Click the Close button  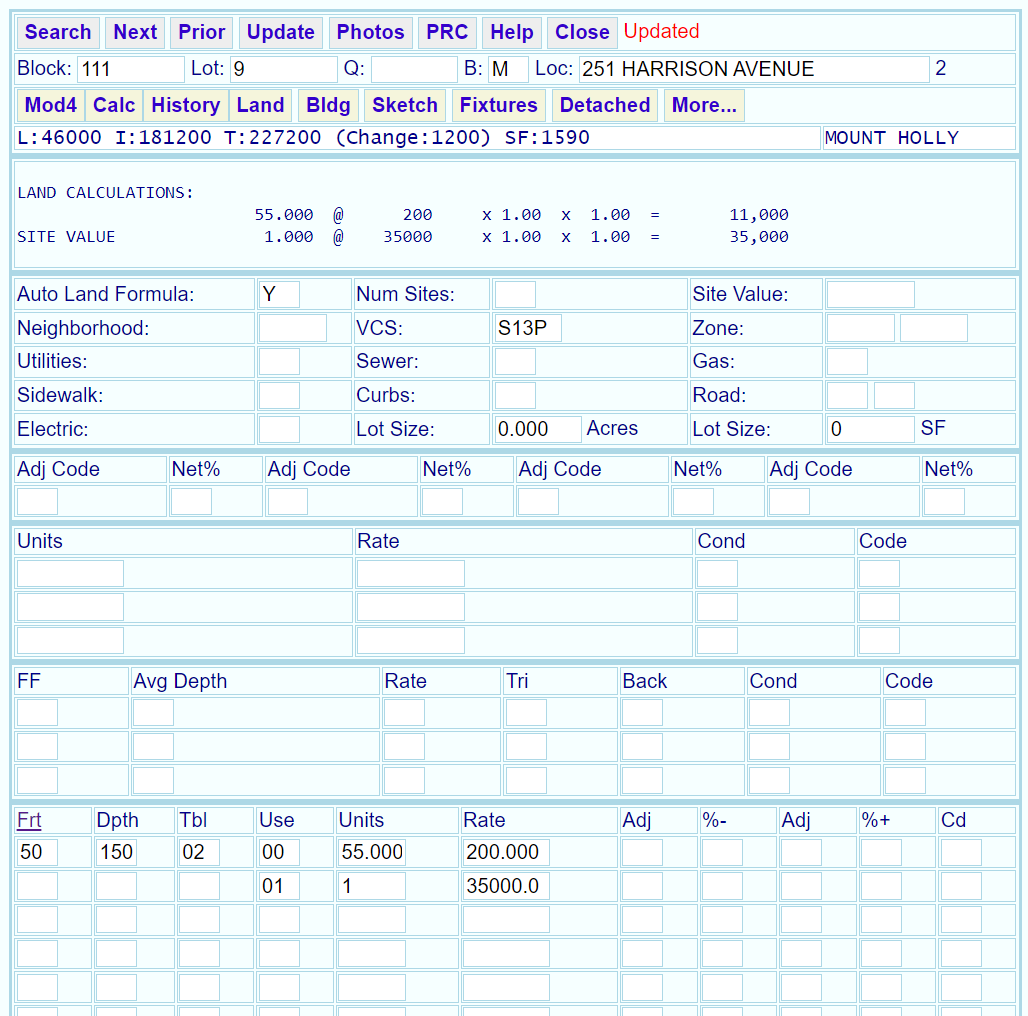point(582,32)
